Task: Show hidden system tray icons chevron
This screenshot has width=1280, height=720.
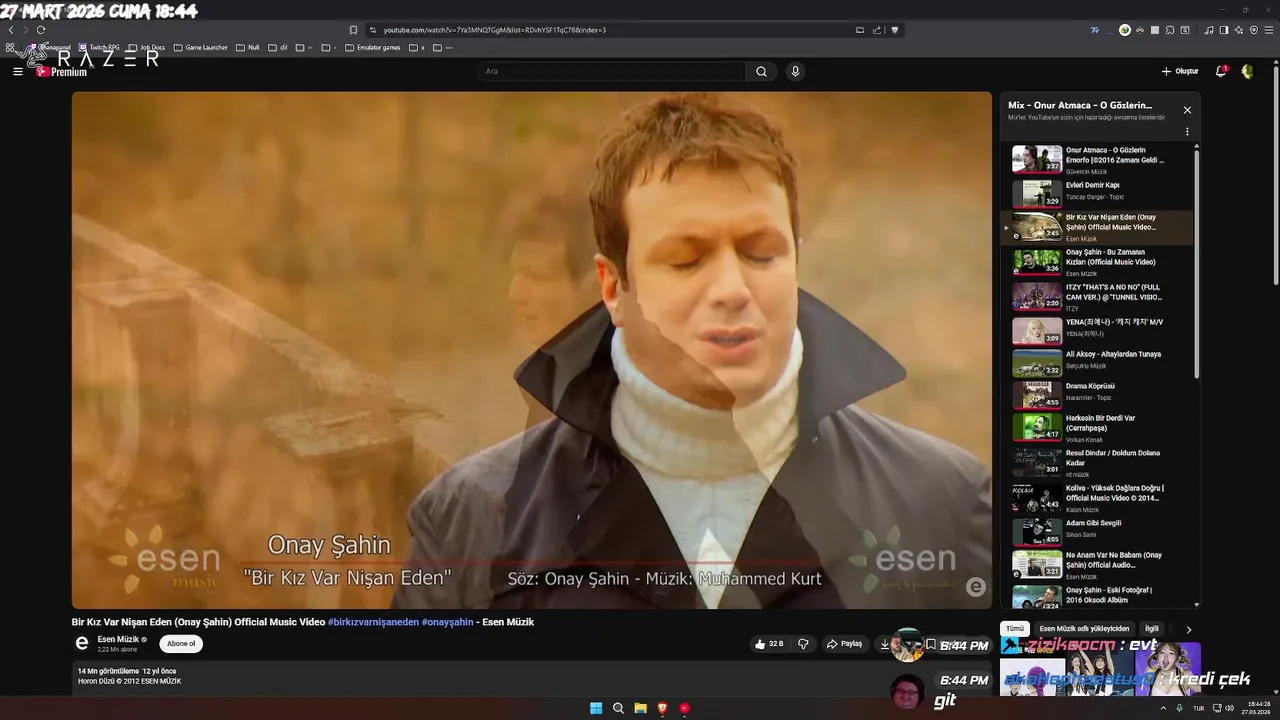Action: tap(1163, 708)
